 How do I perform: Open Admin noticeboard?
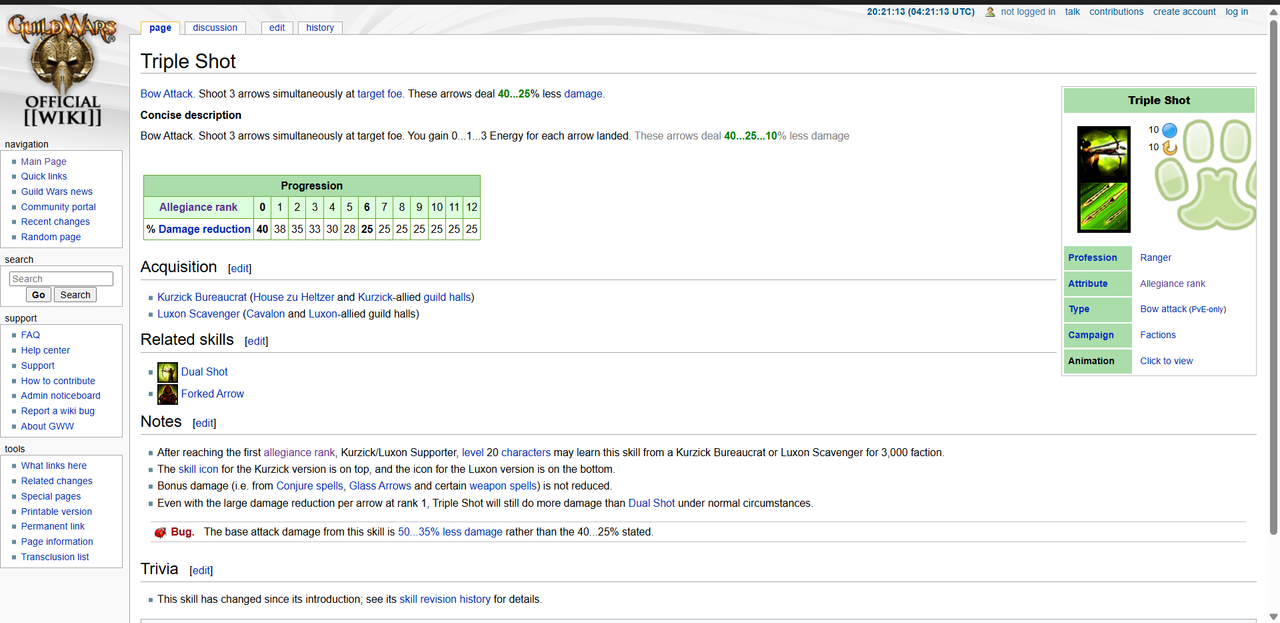tap(61, 396)
